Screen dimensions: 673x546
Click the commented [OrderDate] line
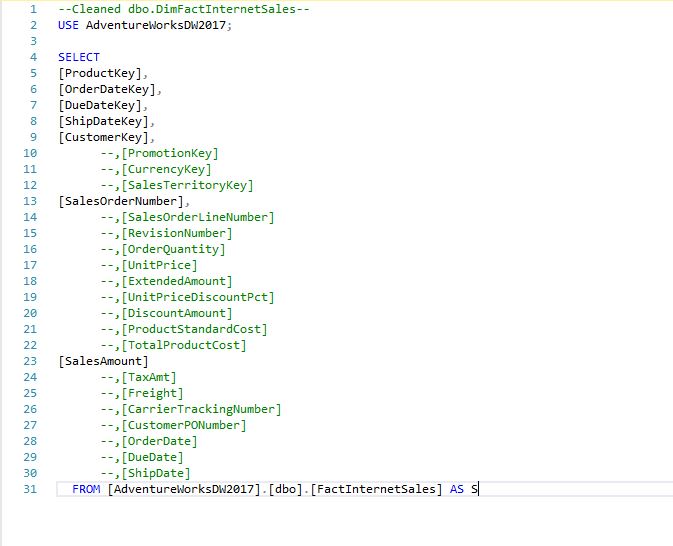pyautogui.click(x=149, y=441)
